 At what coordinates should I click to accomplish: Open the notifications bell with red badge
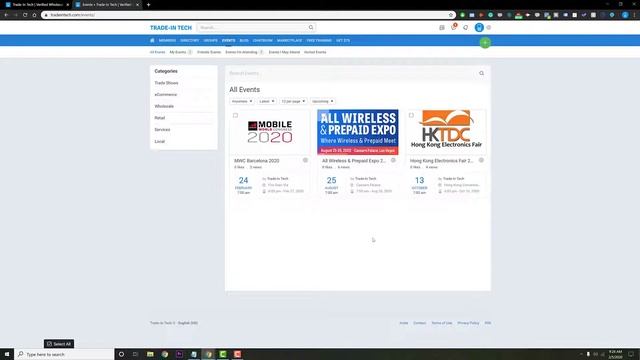pyautogui.click(x=453, y=27)
